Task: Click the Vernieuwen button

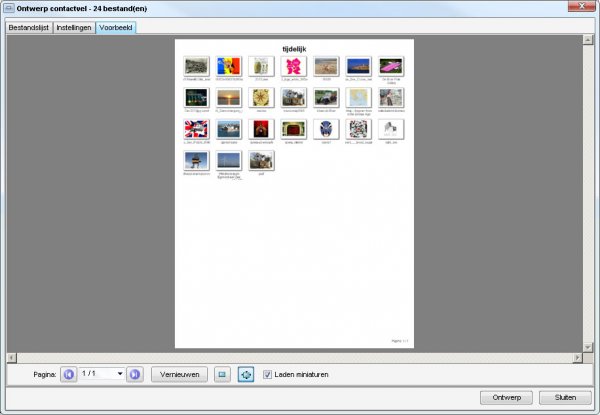Action: [x=179, y=374]
